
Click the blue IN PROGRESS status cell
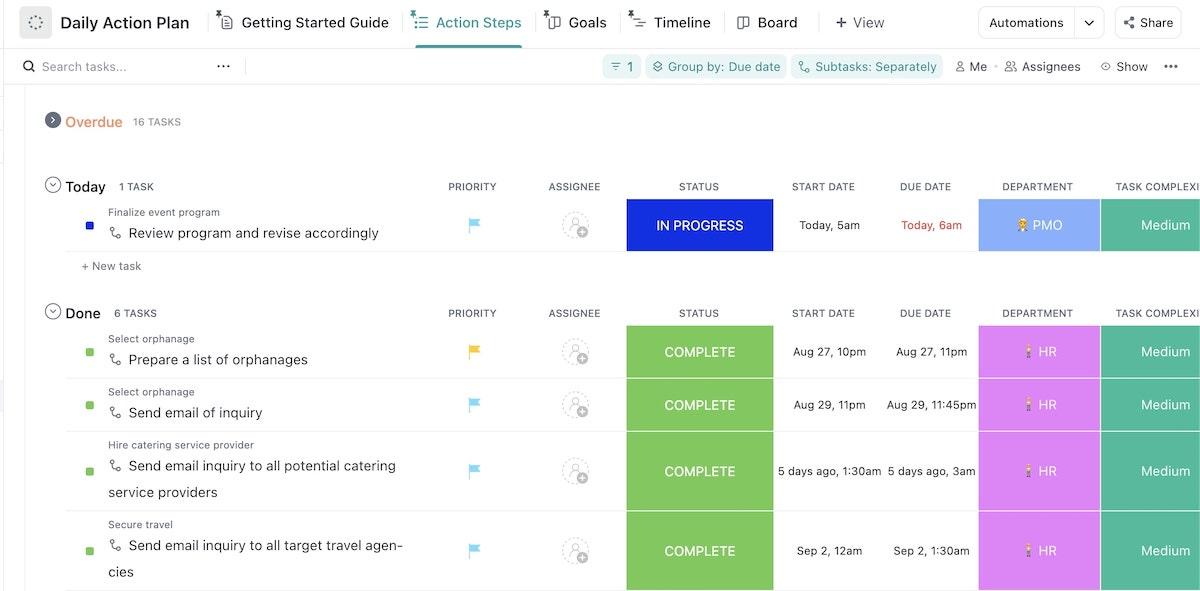pyautogui.click(x=699, y=226)
